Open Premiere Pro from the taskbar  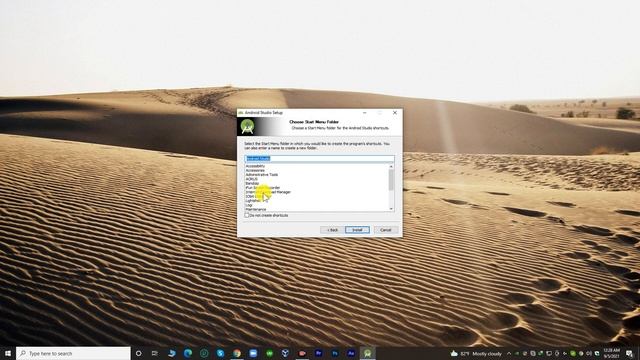click(318, 353)
